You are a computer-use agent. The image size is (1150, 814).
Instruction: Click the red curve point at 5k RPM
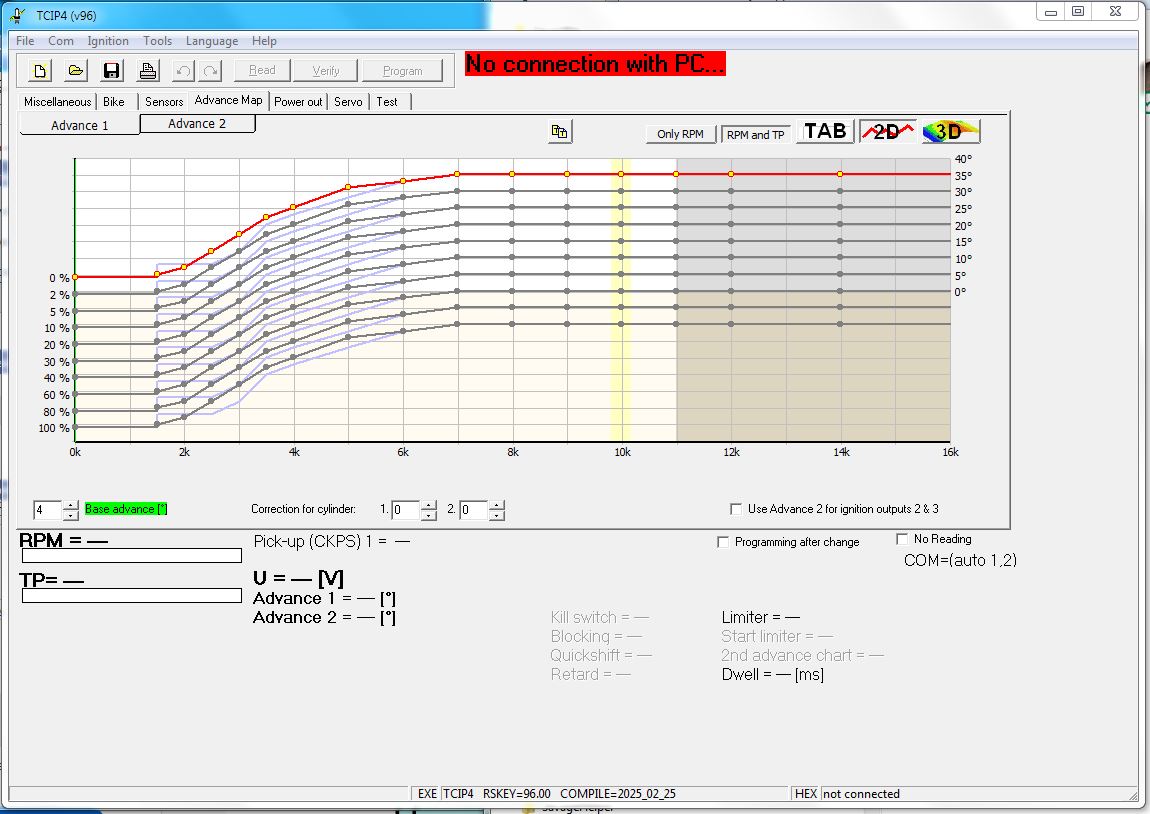click(x=348, y=187)
